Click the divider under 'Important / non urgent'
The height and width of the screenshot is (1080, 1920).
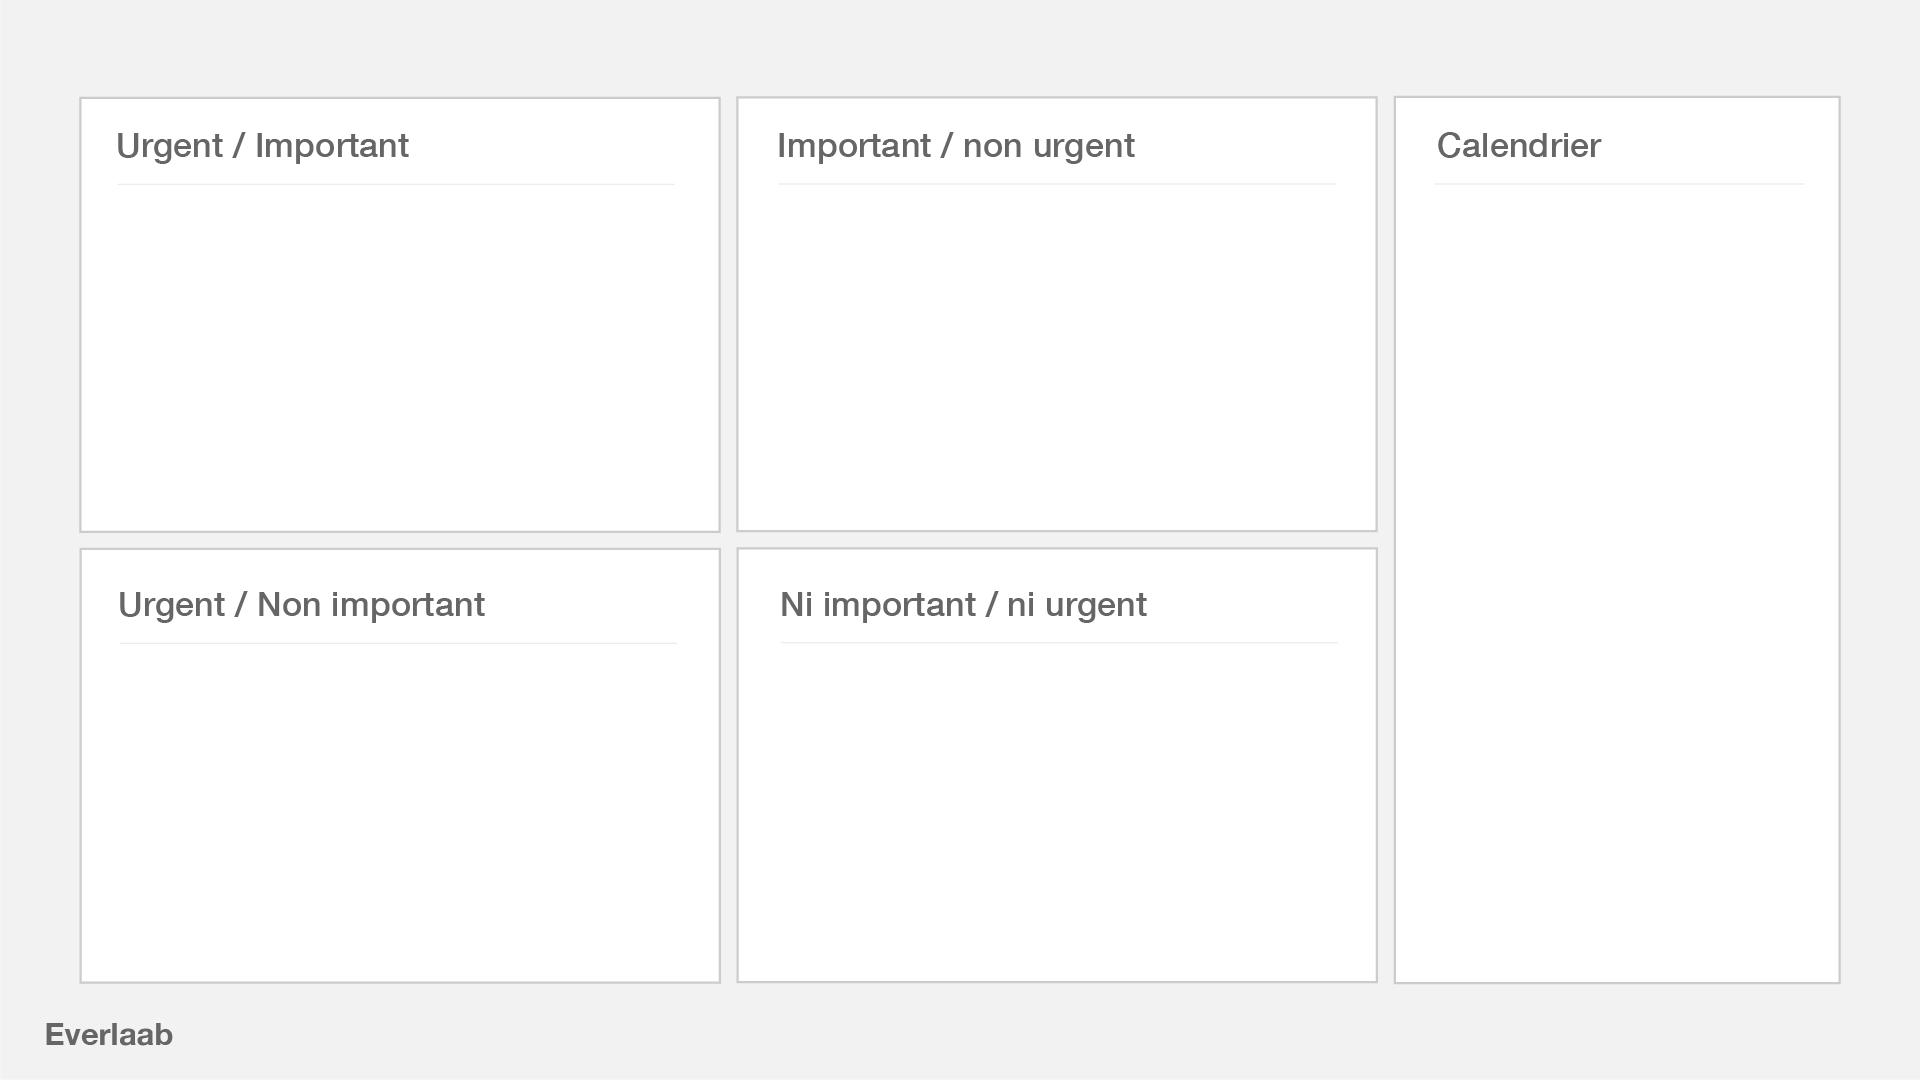tap(1057, 184)
